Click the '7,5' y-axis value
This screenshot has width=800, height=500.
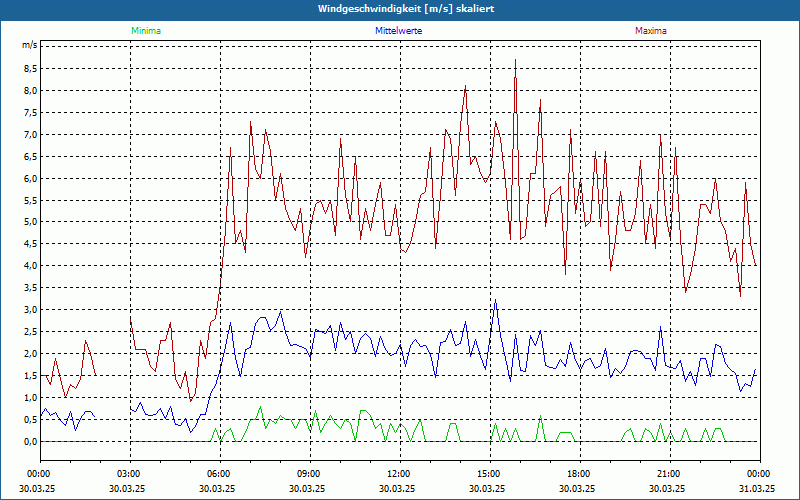click(x=31, y=113)
